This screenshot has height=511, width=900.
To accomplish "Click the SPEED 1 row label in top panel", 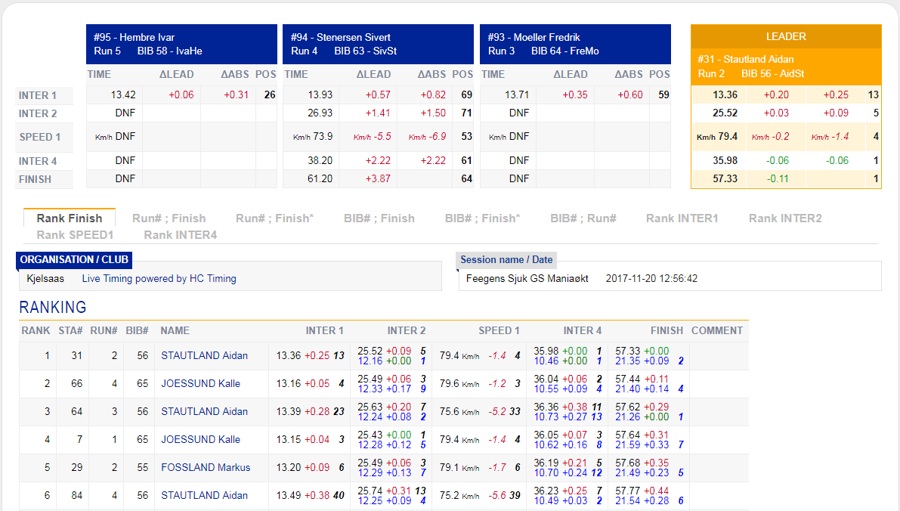I will pos(40,137).
